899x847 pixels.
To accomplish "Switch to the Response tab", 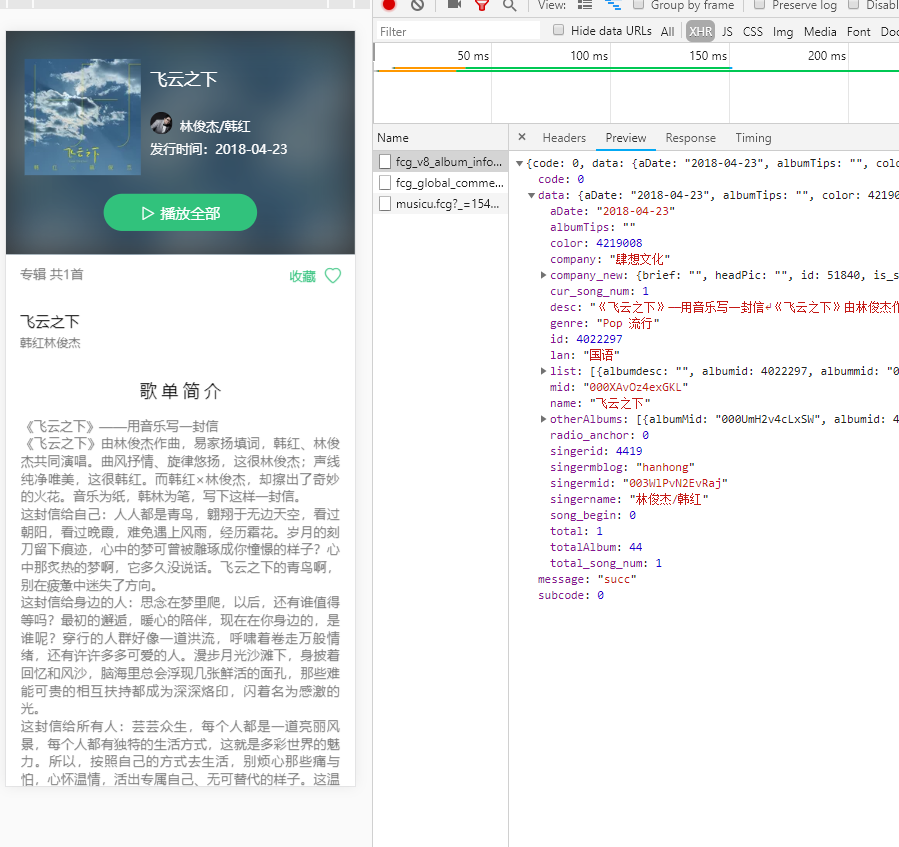I will pos(690,138).
